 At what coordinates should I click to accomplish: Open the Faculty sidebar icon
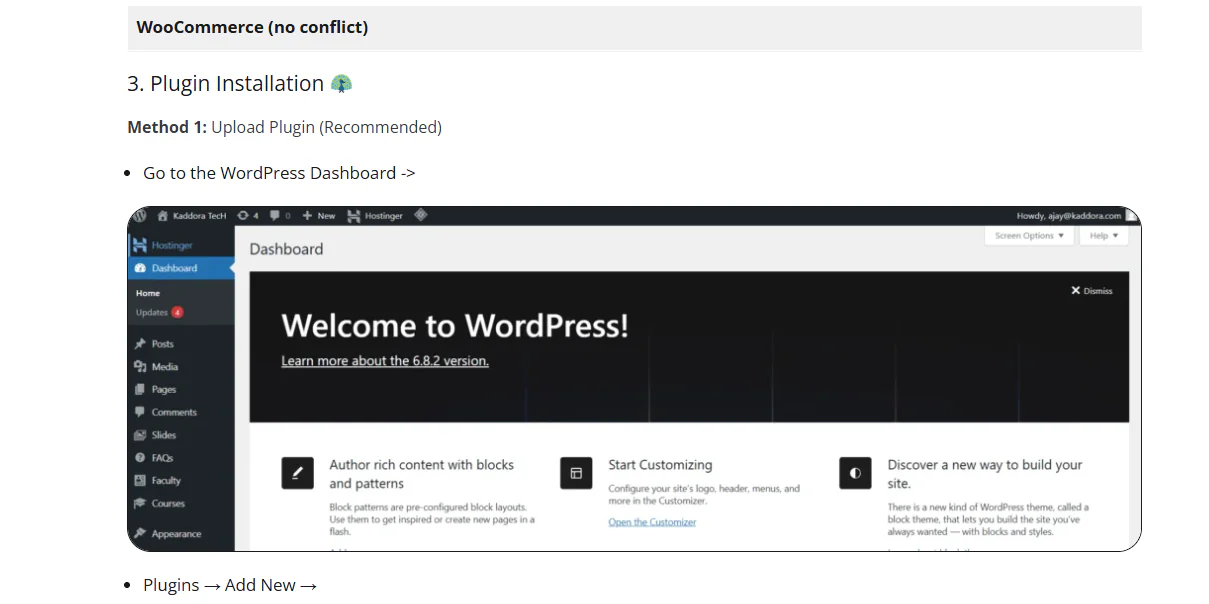[x=139, y=480]
